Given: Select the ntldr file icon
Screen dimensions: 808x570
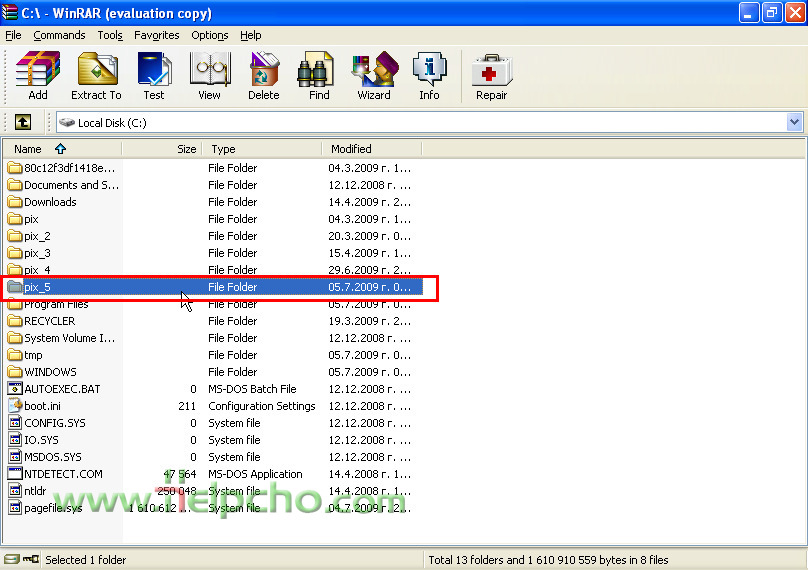Looking at the screenshot, I should click(x=15, y=491).
